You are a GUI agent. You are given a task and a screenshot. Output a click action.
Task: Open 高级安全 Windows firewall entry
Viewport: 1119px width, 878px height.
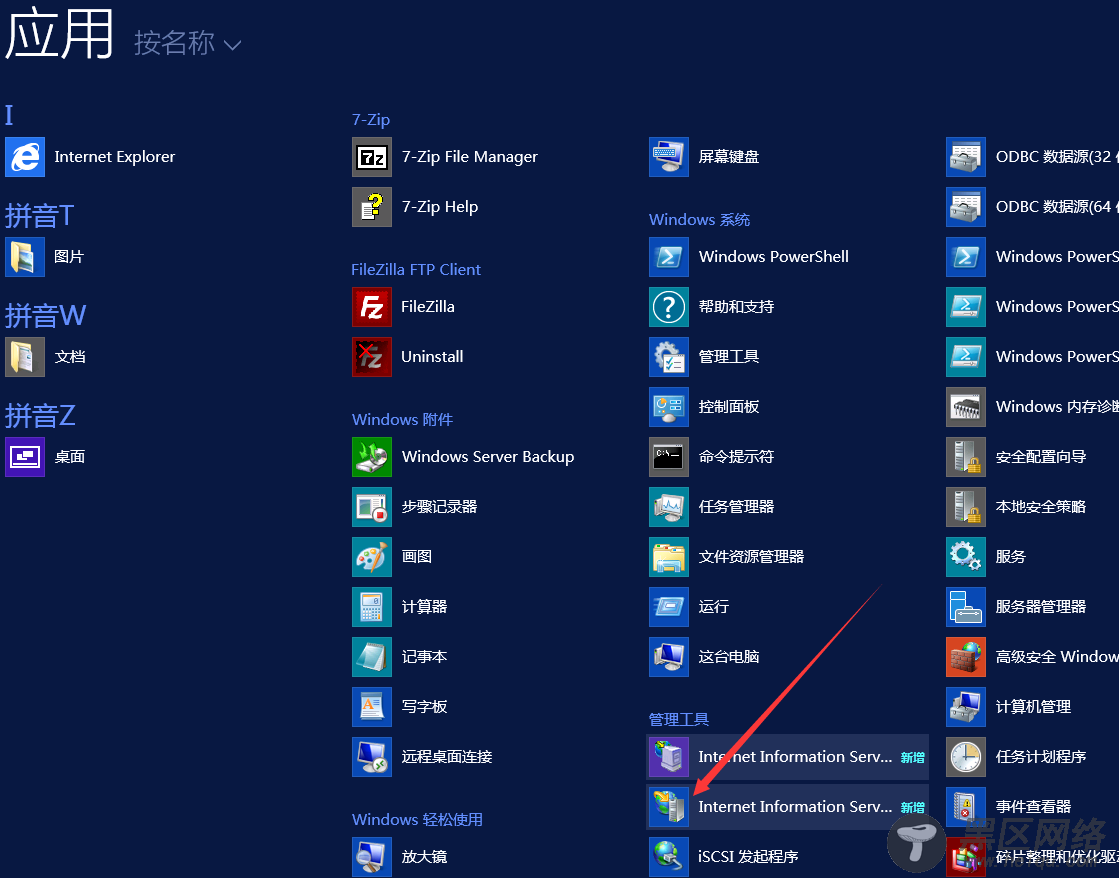click(1032, 657)
